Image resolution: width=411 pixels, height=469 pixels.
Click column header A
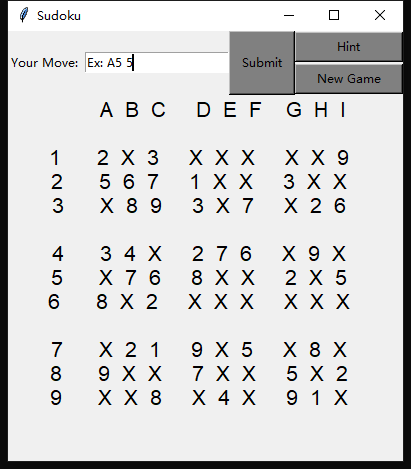(106, 110)
